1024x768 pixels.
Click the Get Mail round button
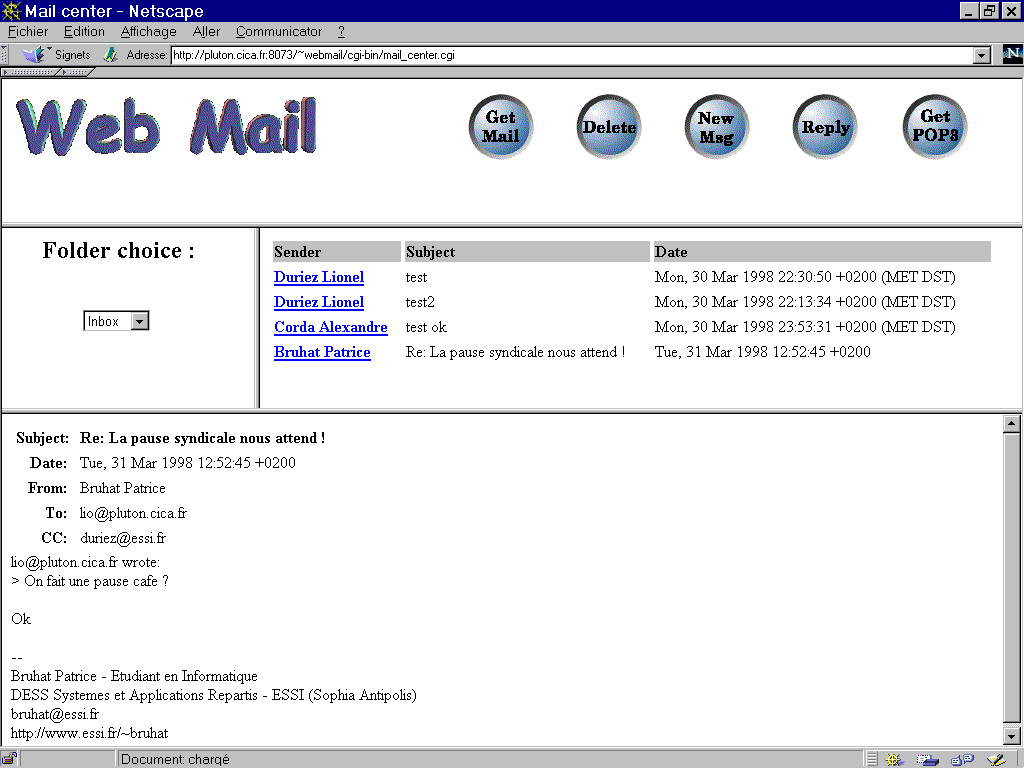501,127
